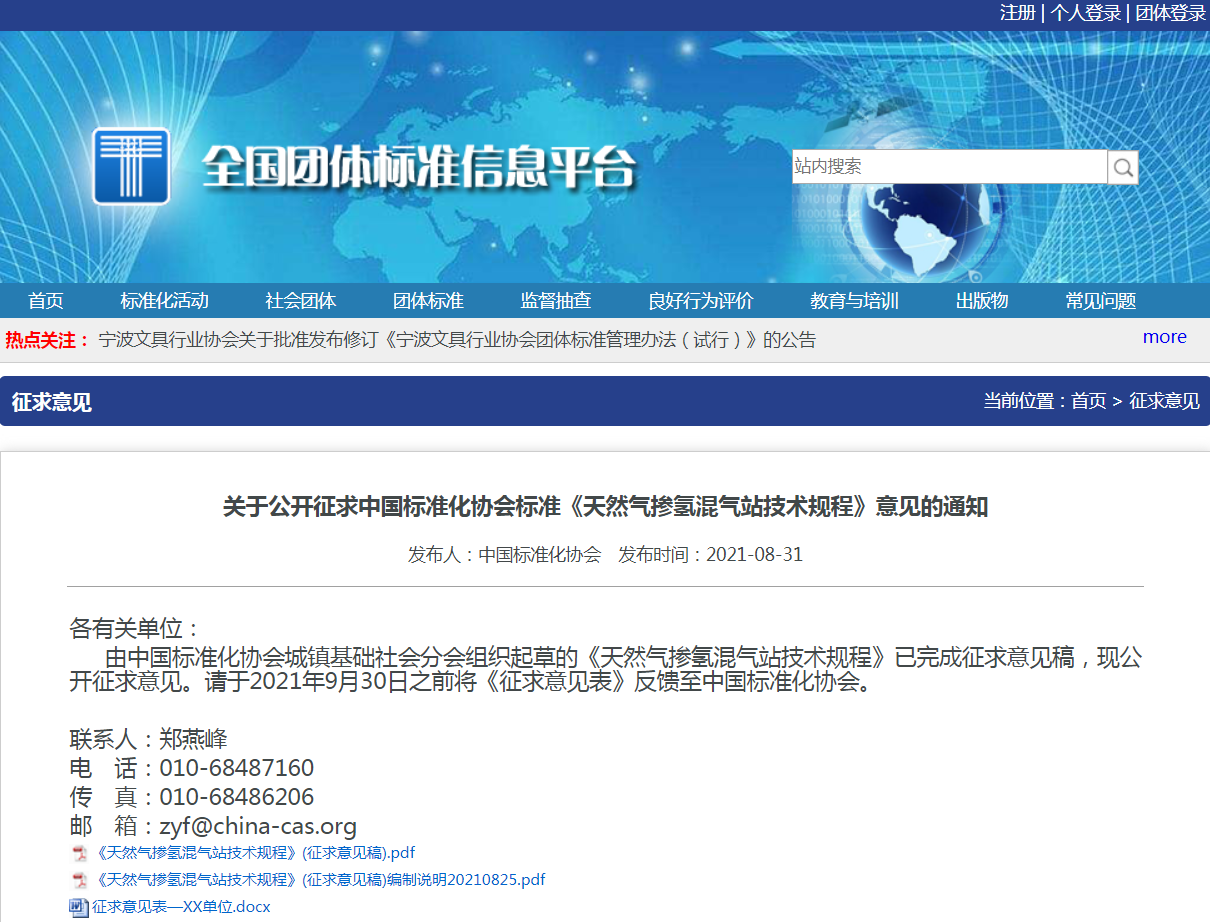Viewport: 1210px width, 922px height.
Task: Open 教育与培训 menu item
Action: point(854,301)
